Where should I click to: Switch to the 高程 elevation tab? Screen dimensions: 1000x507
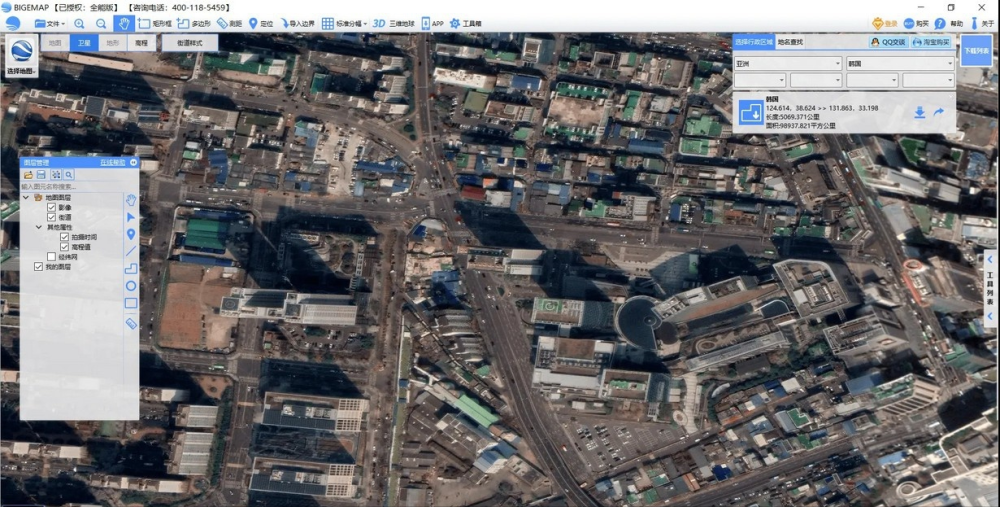point(141,43)
